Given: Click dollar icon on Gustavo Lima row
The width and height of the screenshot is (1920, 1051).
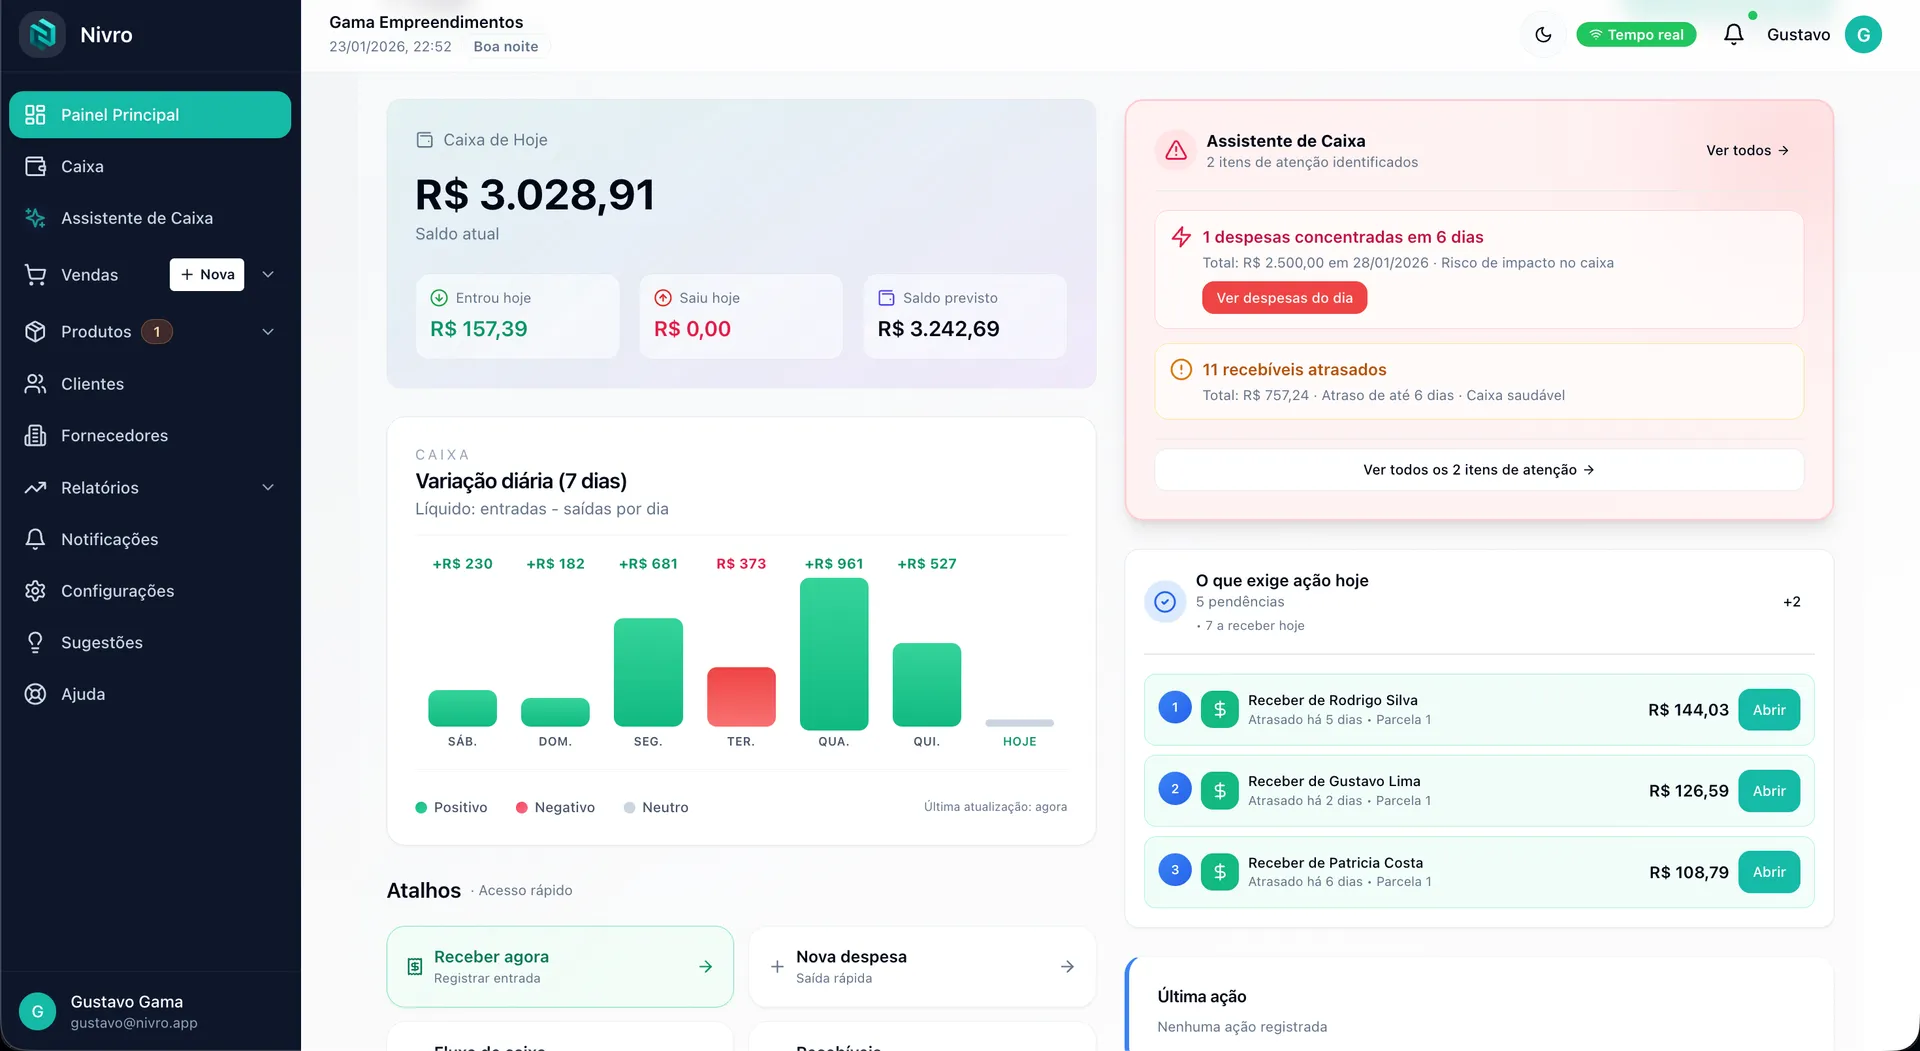Looking at the screenshot, I should coord(1219,791).
